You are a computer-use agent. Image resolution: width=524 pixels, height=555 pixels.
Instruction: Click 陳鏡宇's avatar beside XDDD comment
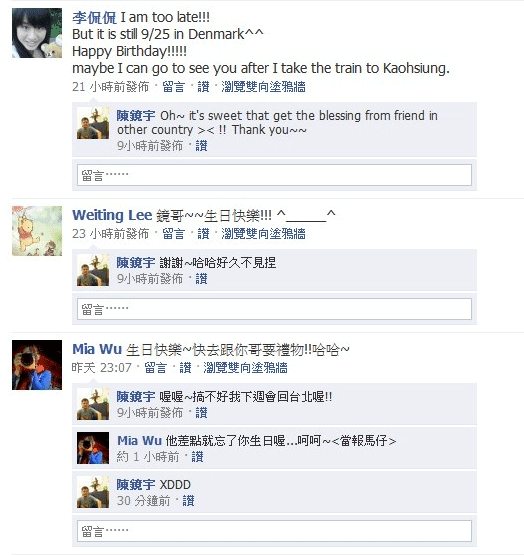(x=93, y=492)
